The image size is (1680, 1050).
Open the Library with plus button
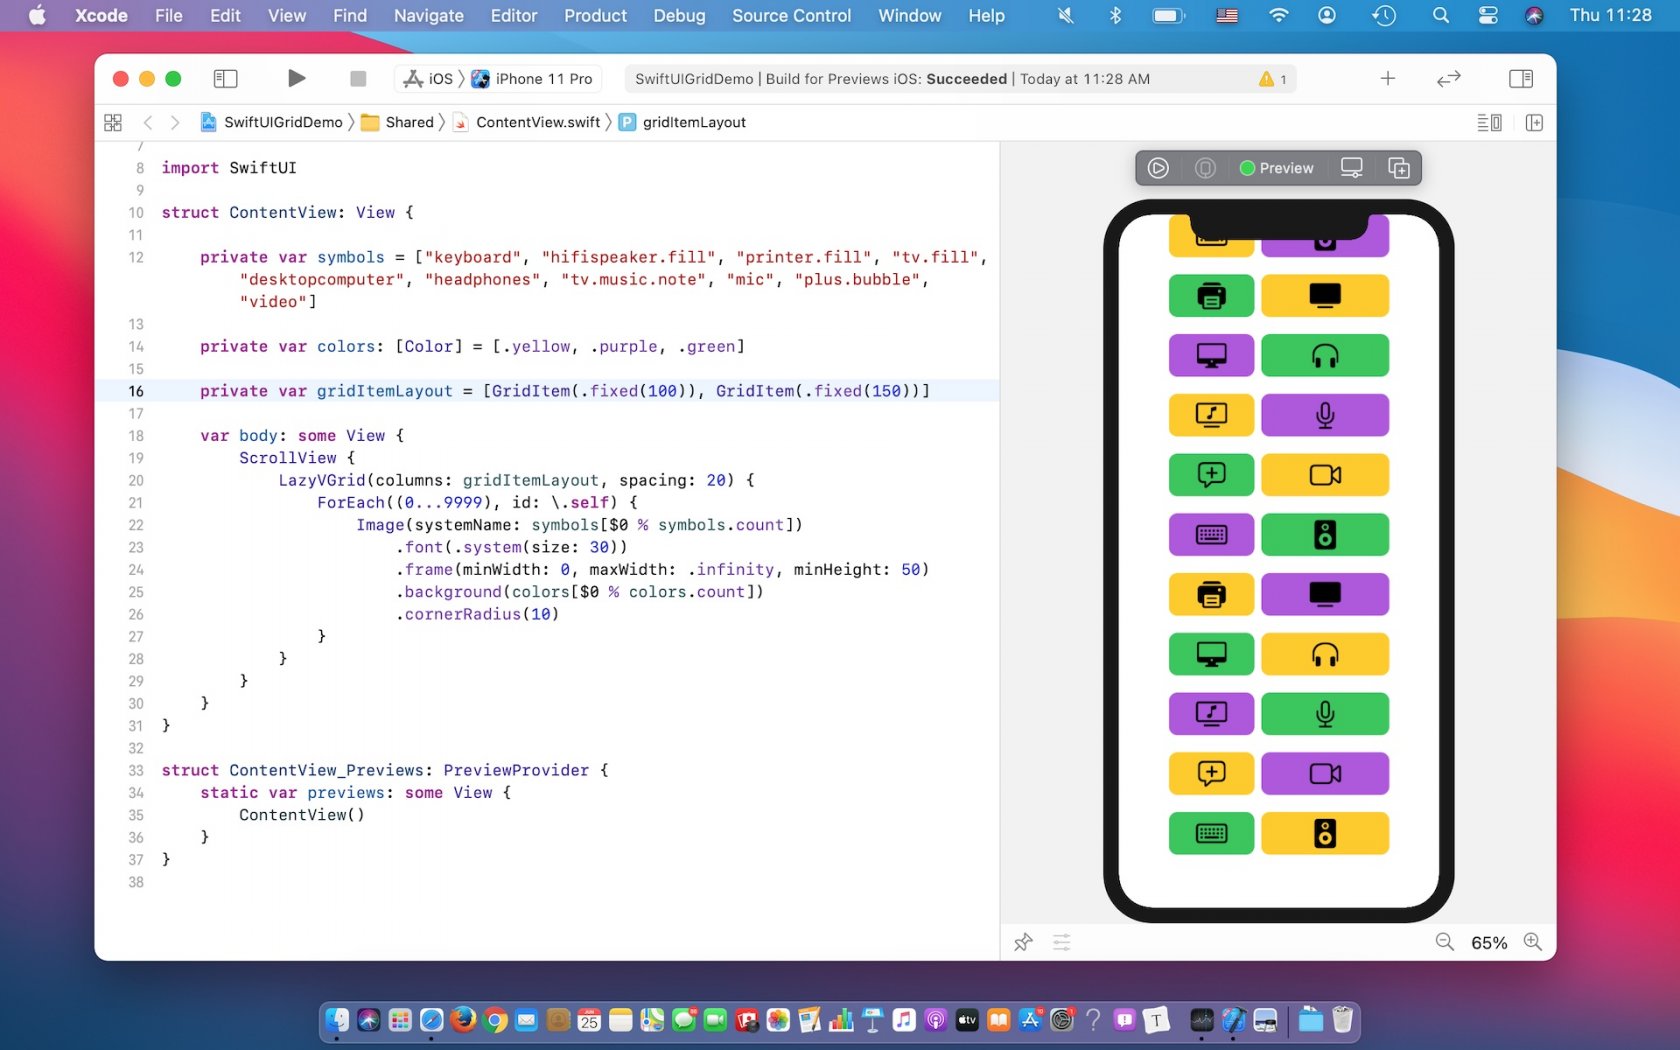tap(1387, 79)
